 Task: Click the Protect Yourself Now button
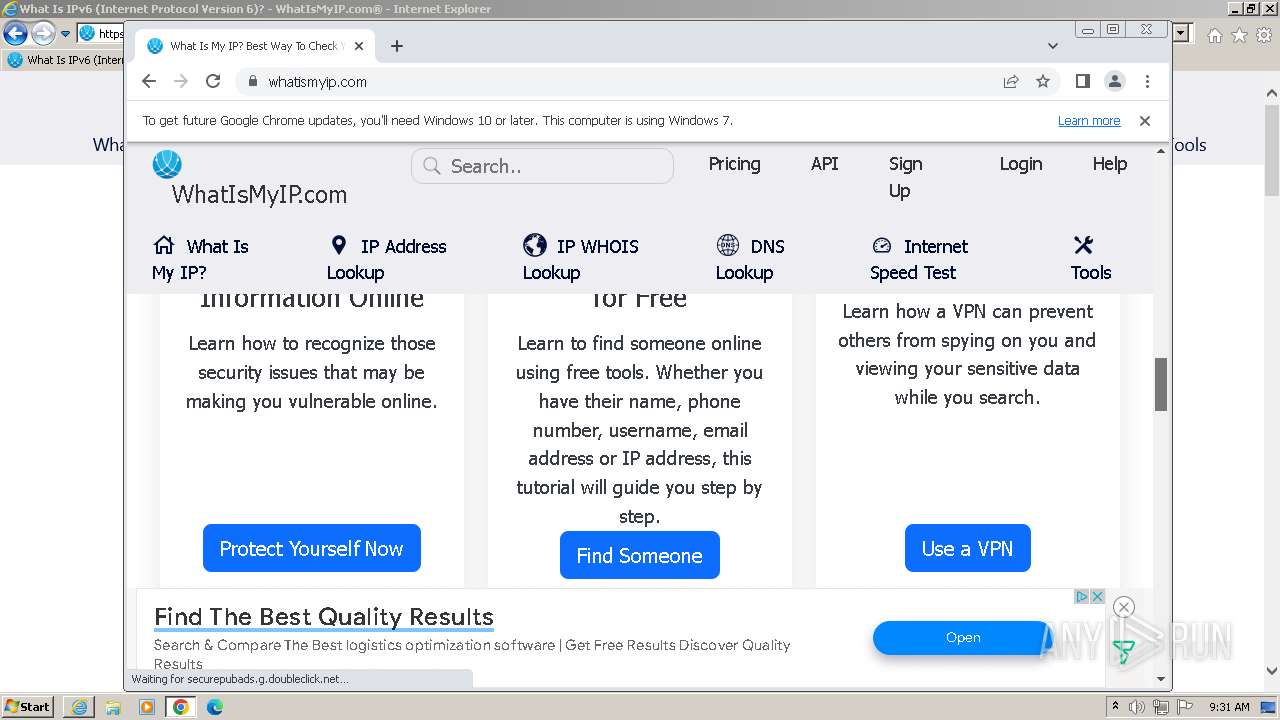[312, 548]
